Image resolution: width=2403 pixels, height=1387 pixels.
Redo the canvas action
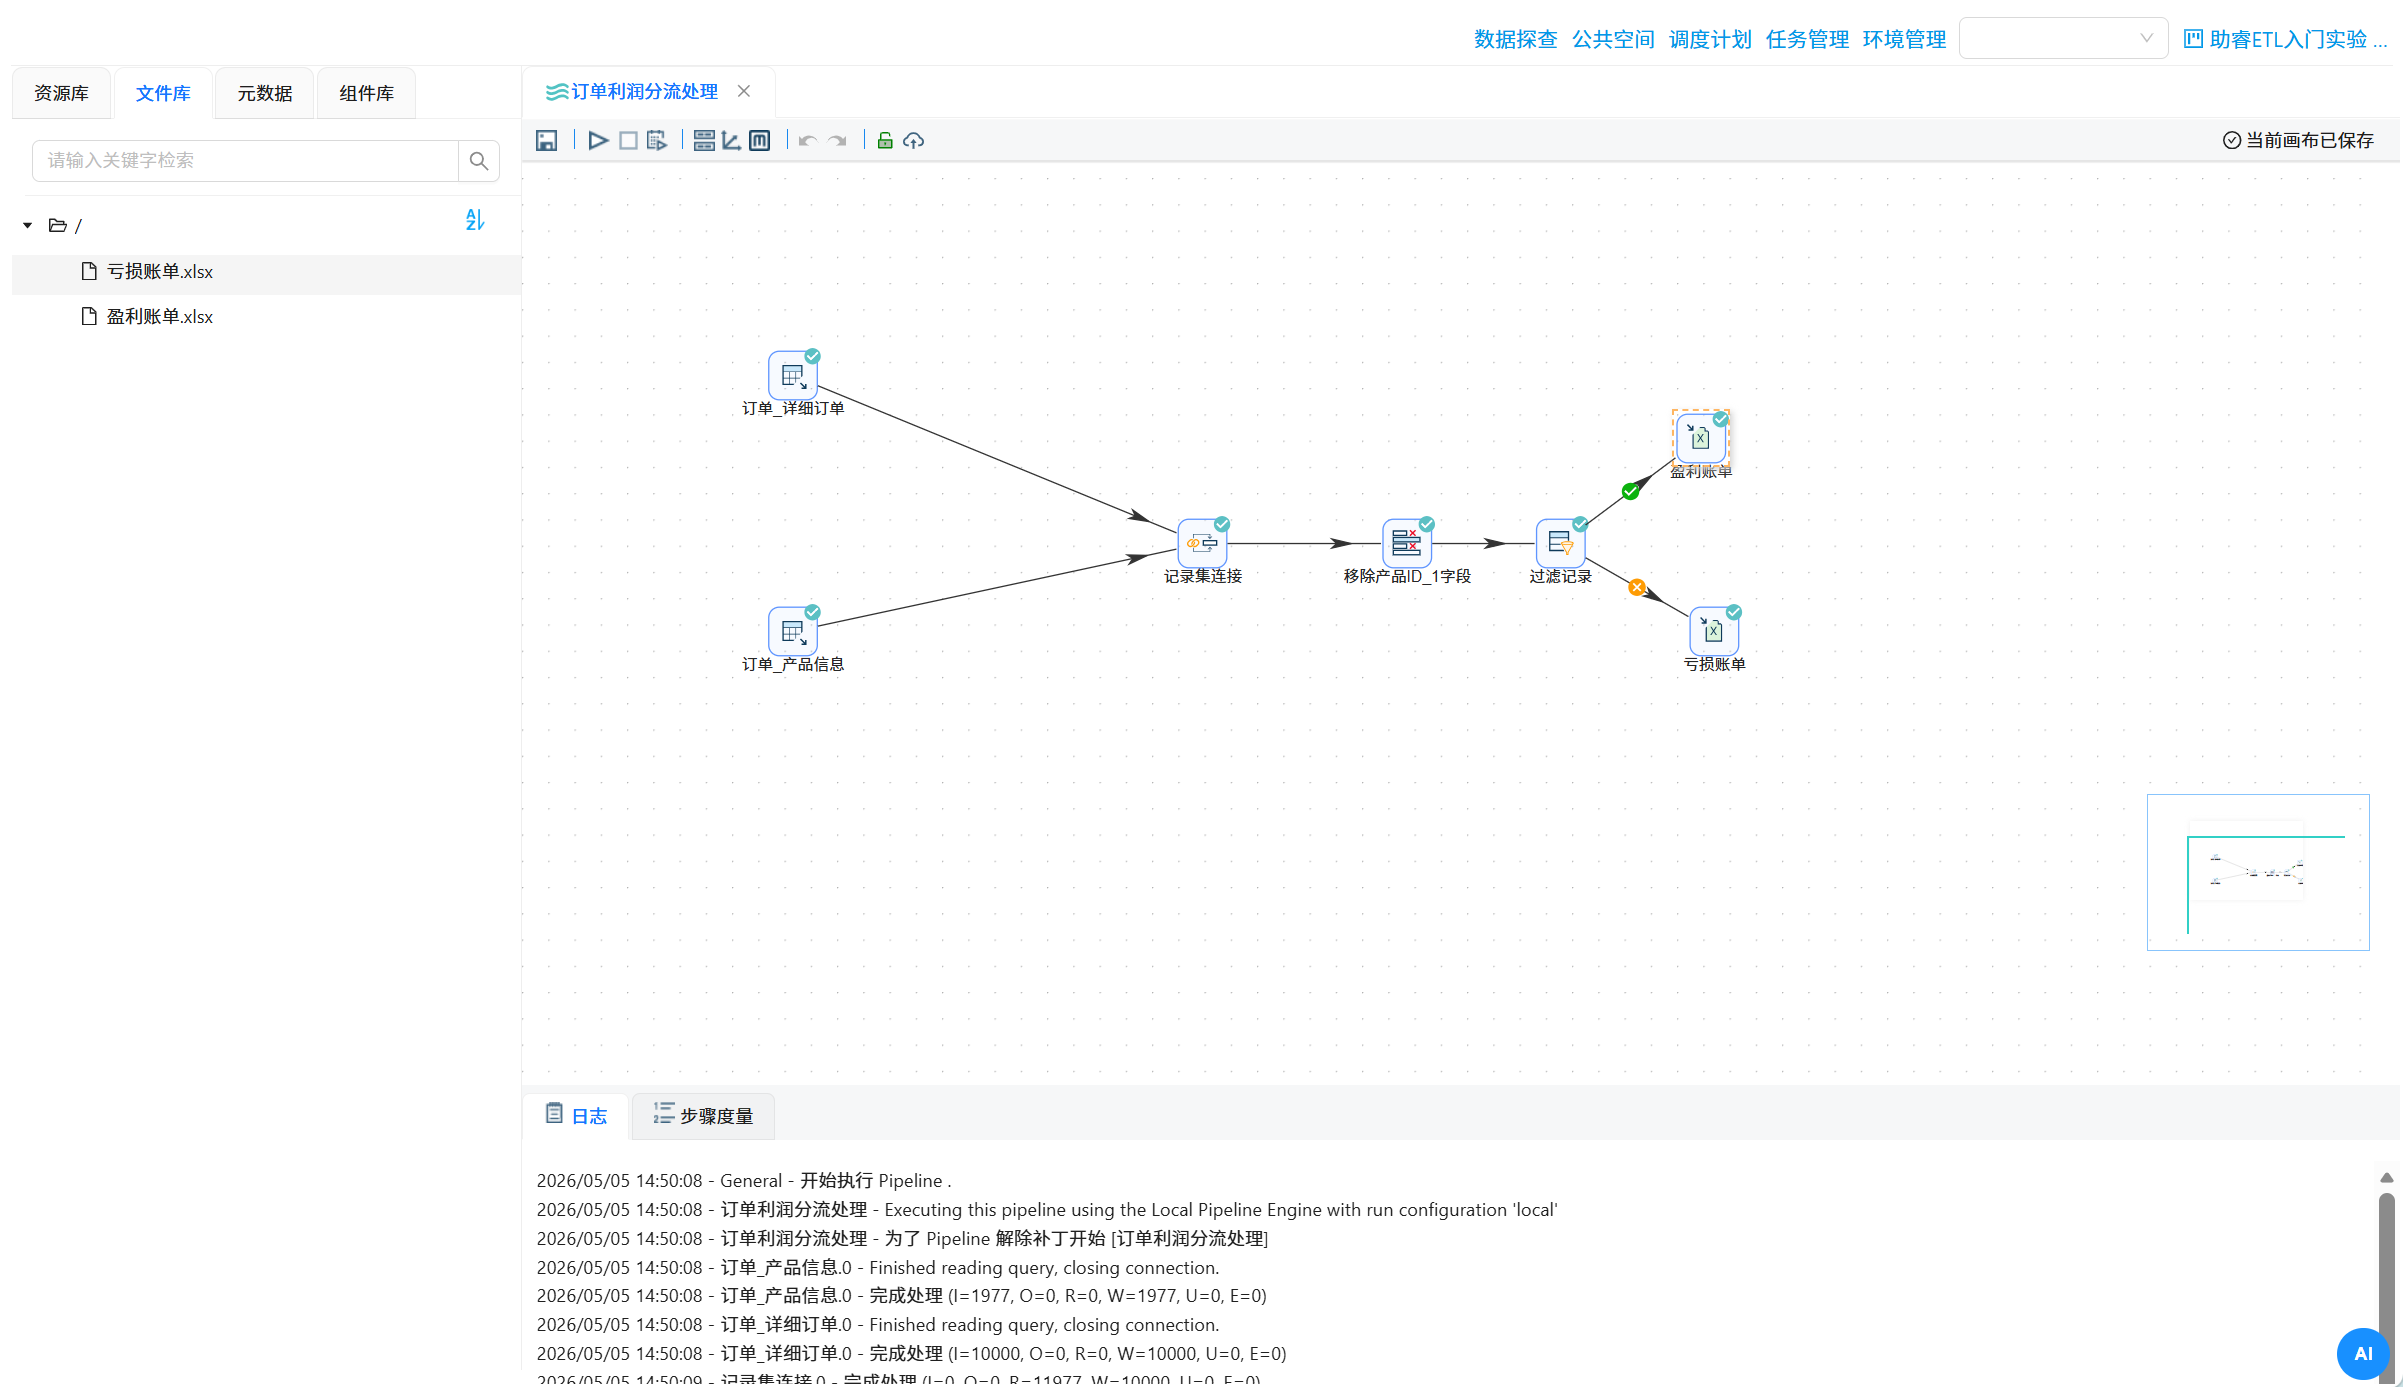838,141
